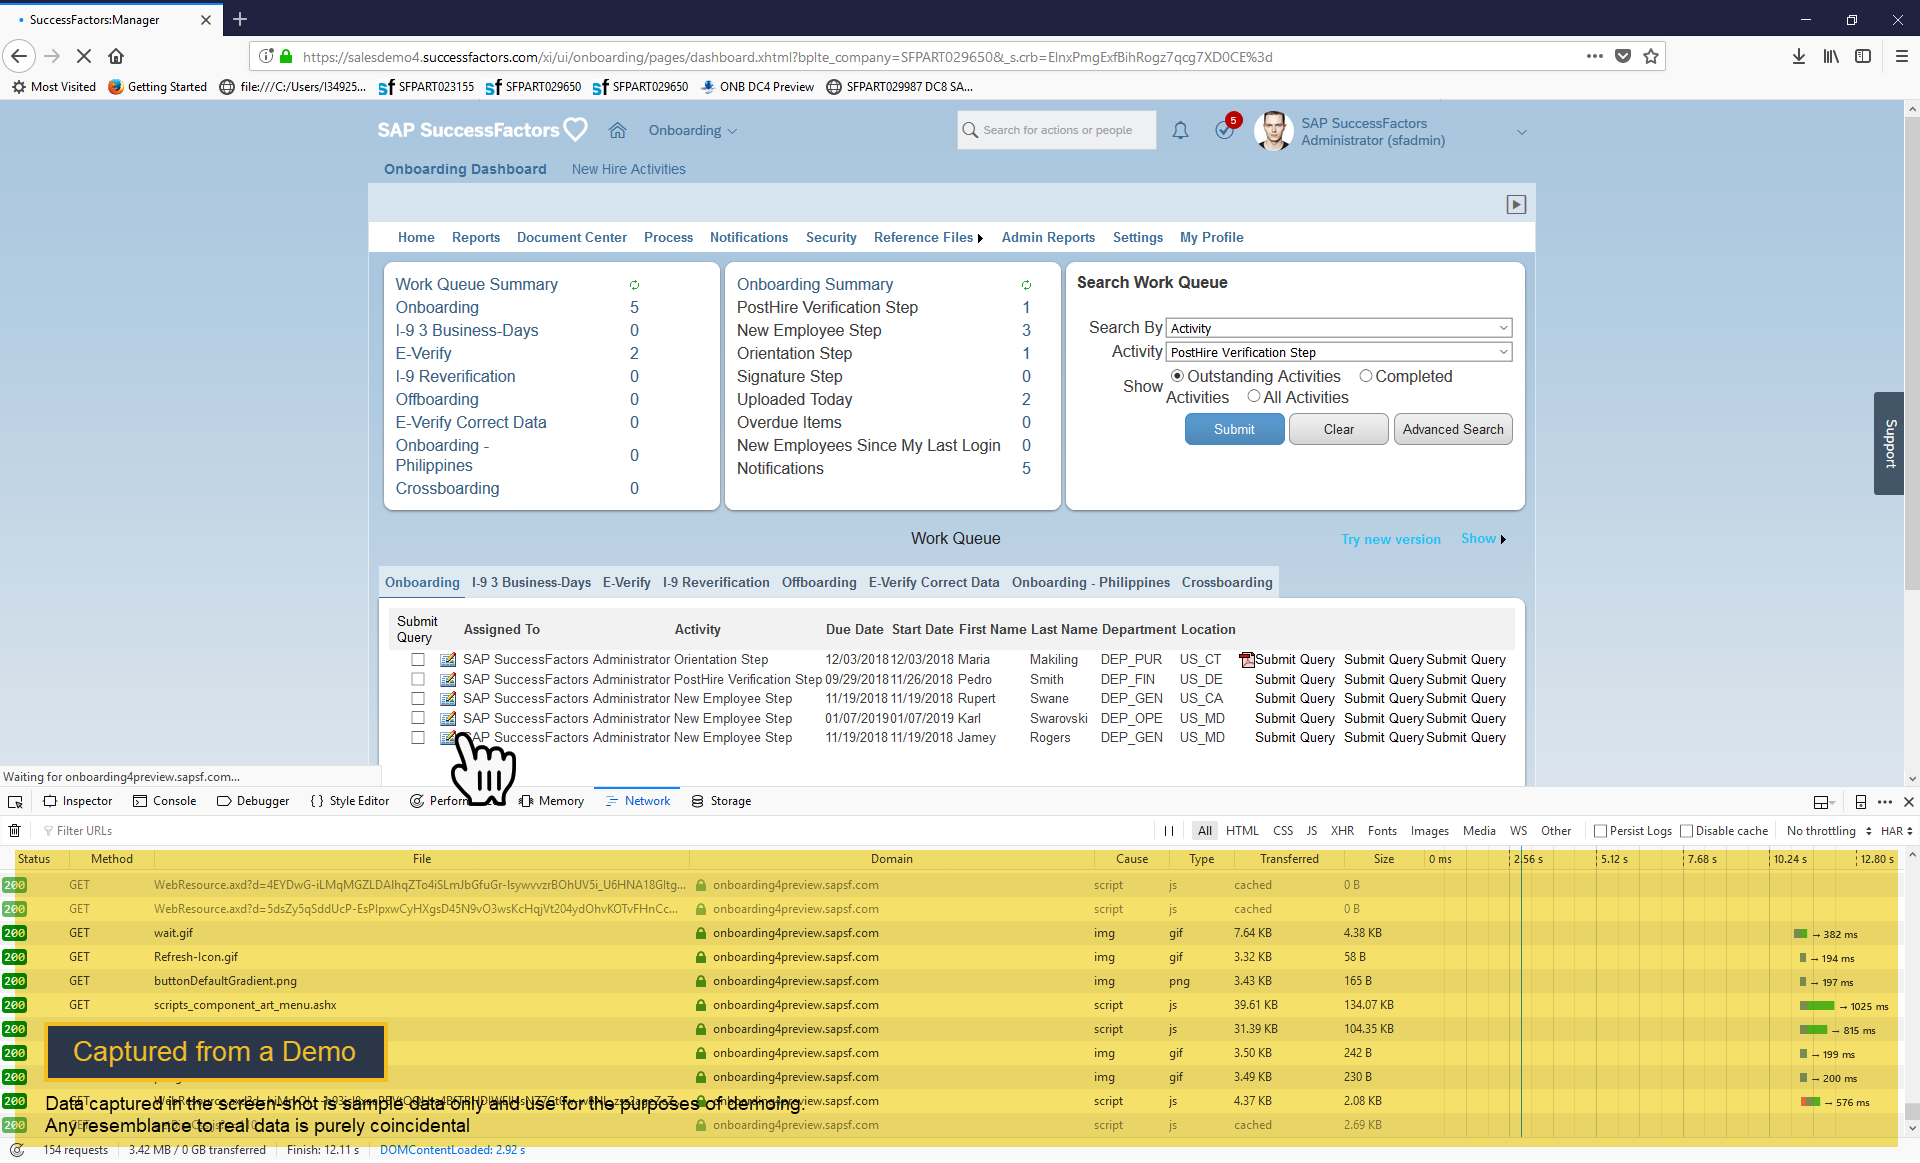This screenshot has height=1163, width=1920.
Task: Open Document Center menu item
Action: (x=572, y=238)
